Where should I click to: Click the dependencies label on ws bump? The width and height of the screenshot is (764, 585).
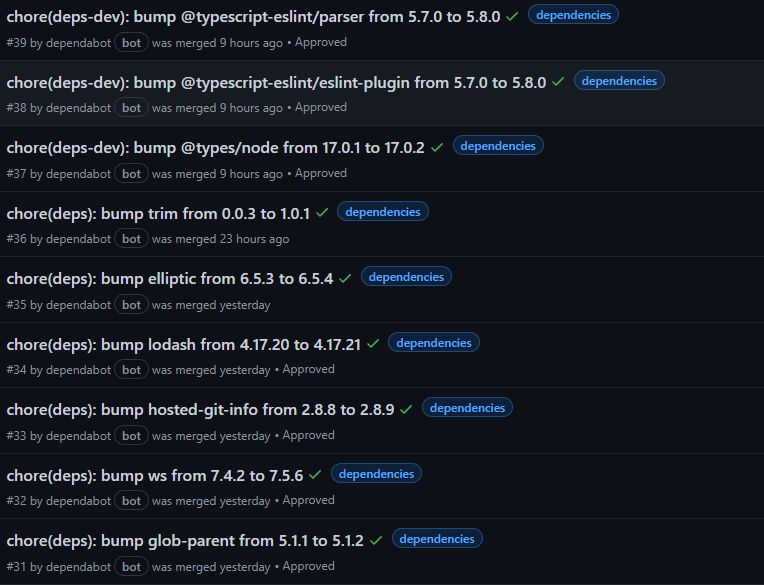[x=376, y=474]
